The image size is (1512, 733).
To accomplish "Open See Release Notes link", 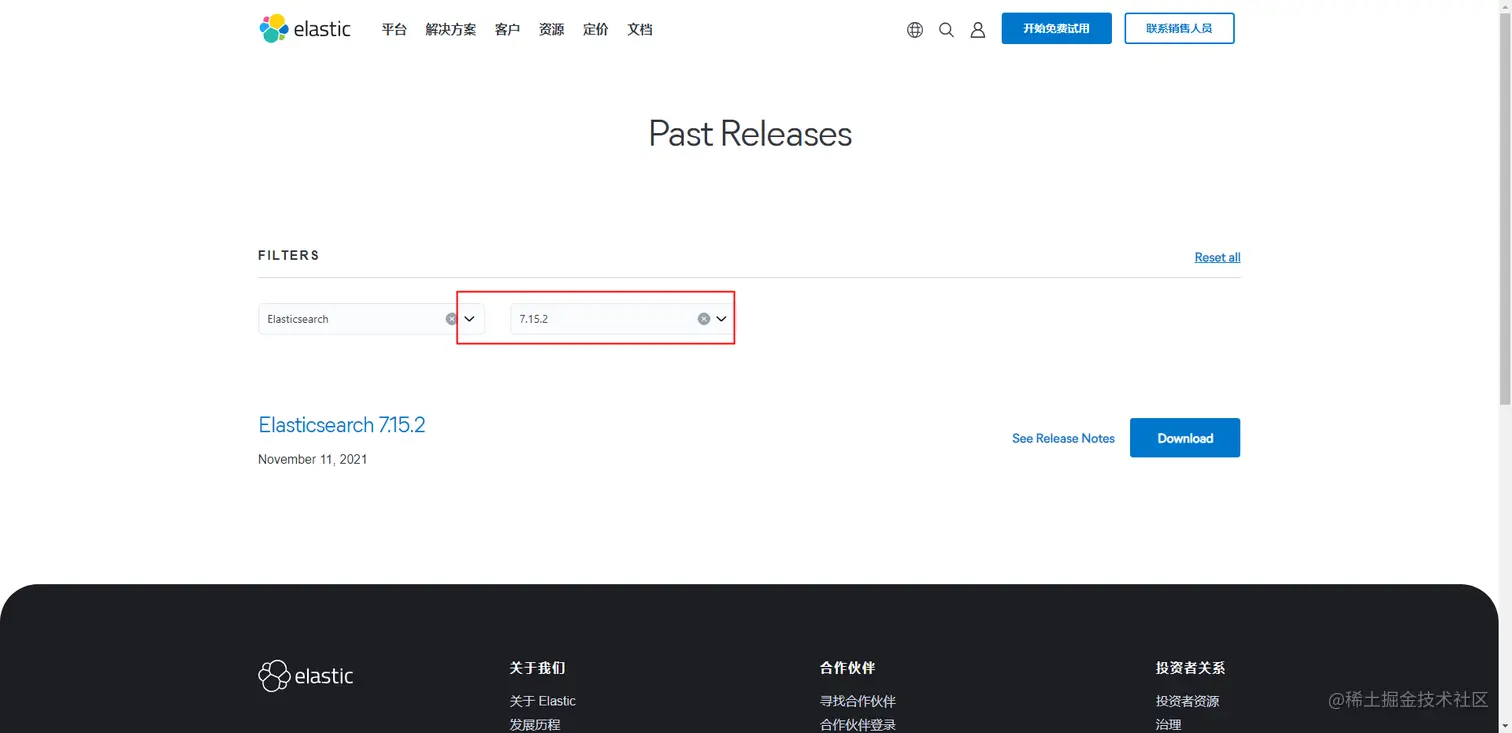I will coord(1063,438).
